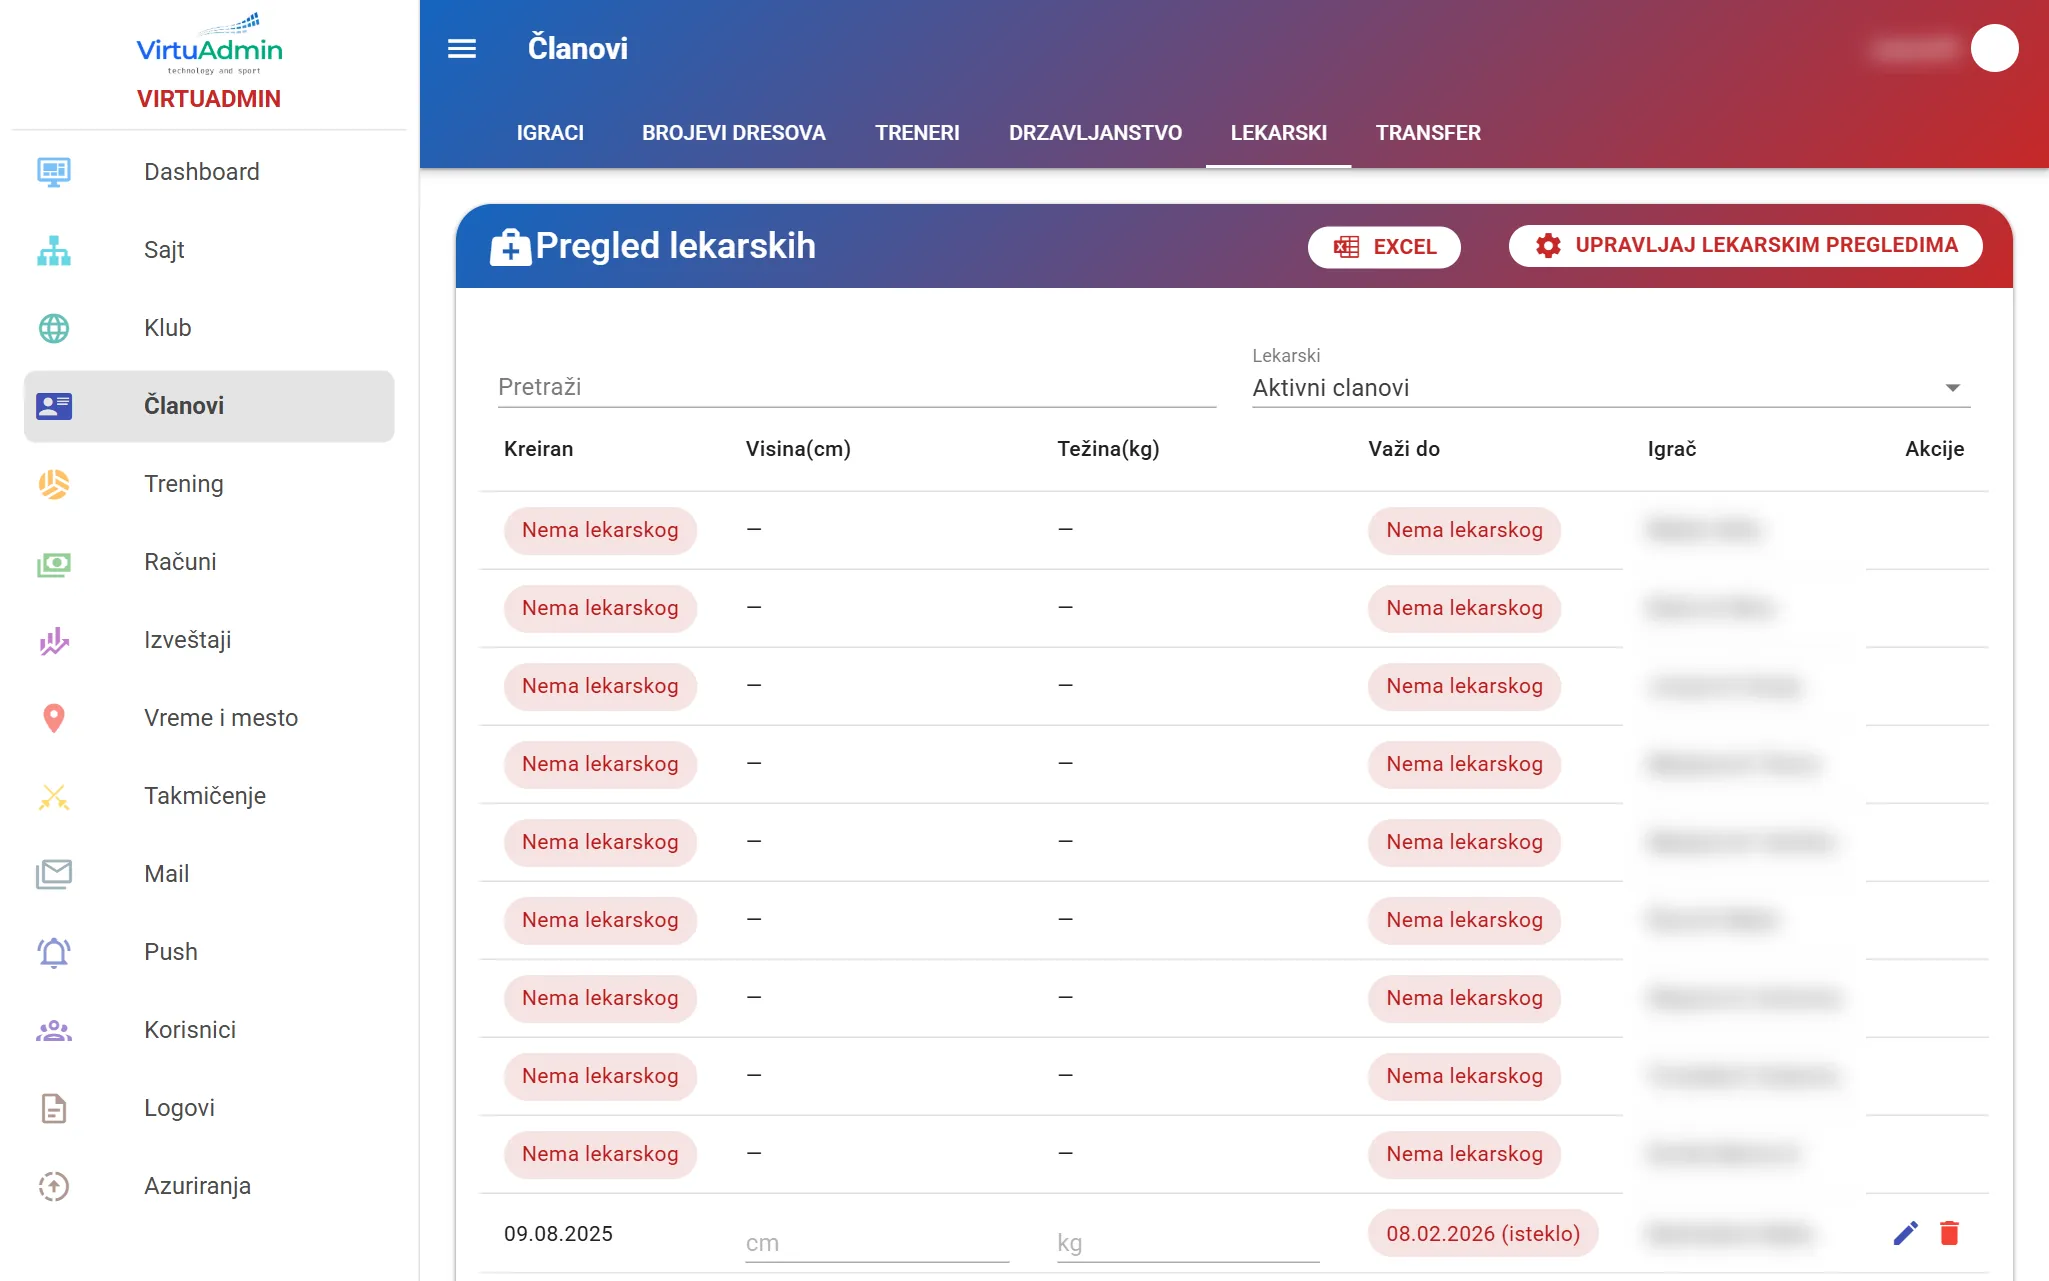The image size is (2049, 1281).
Task: Click the Azuriranja update icon
Action: click(x=54, y=1186)
